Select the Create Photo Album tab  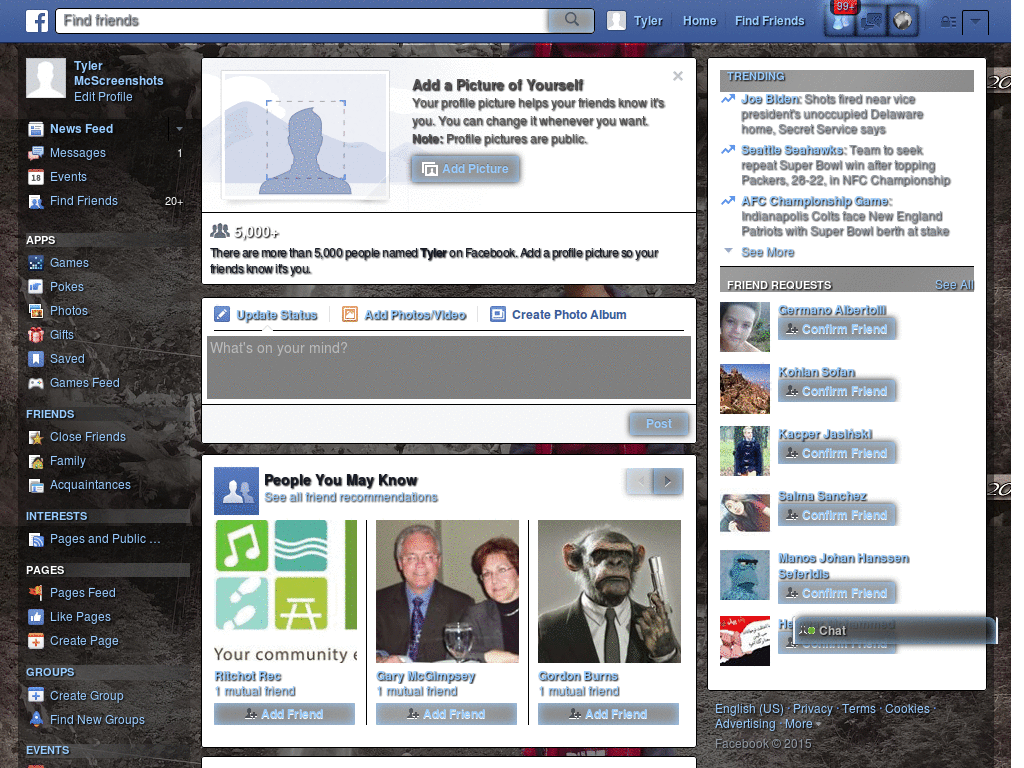(558, 315)
